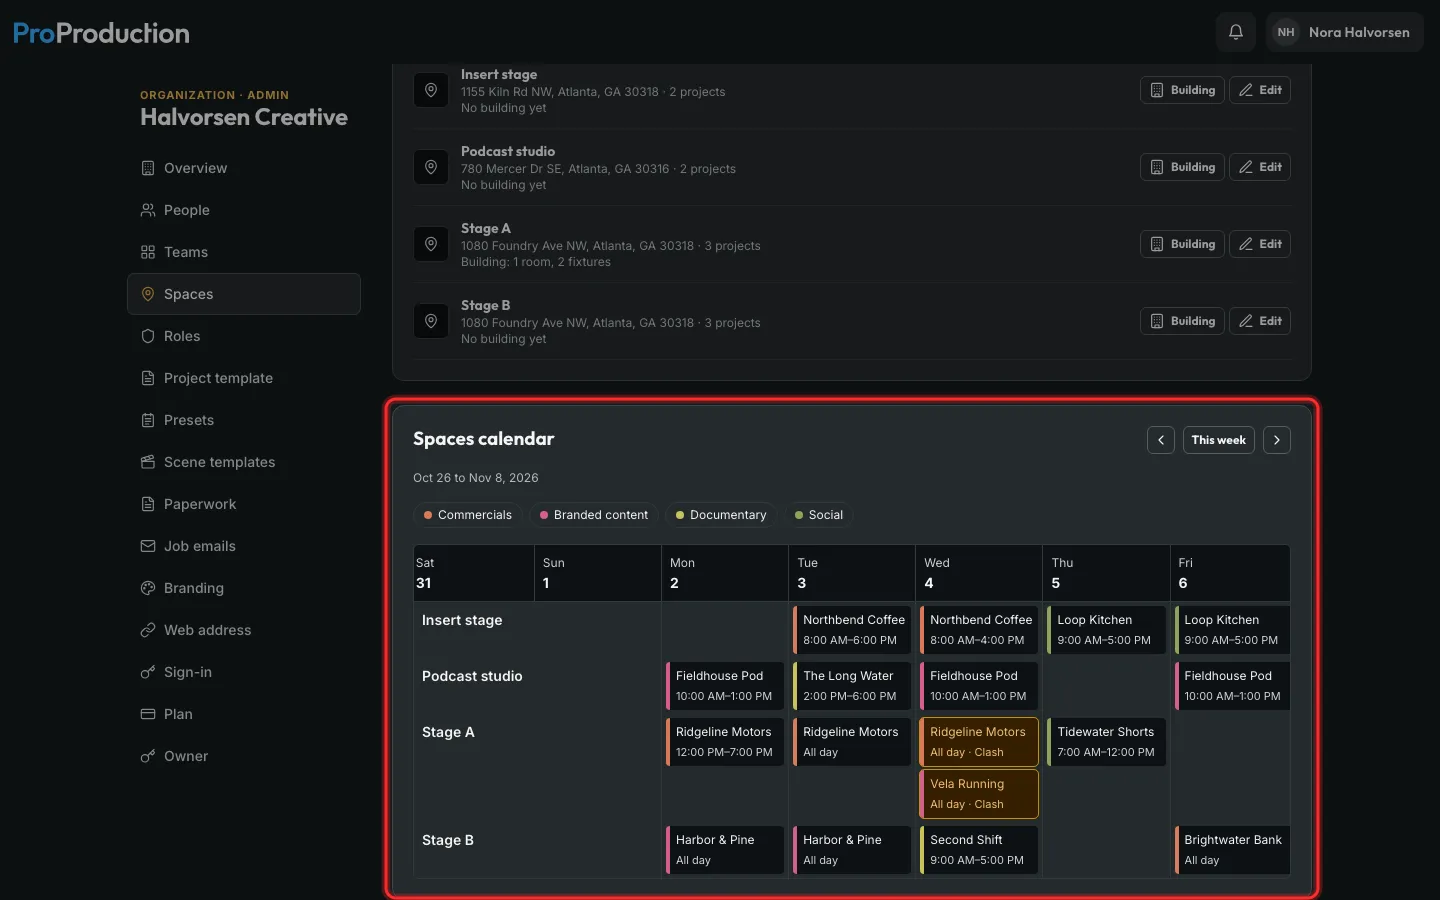Open The Long Water booking on Tuesday

pos(852,686)
